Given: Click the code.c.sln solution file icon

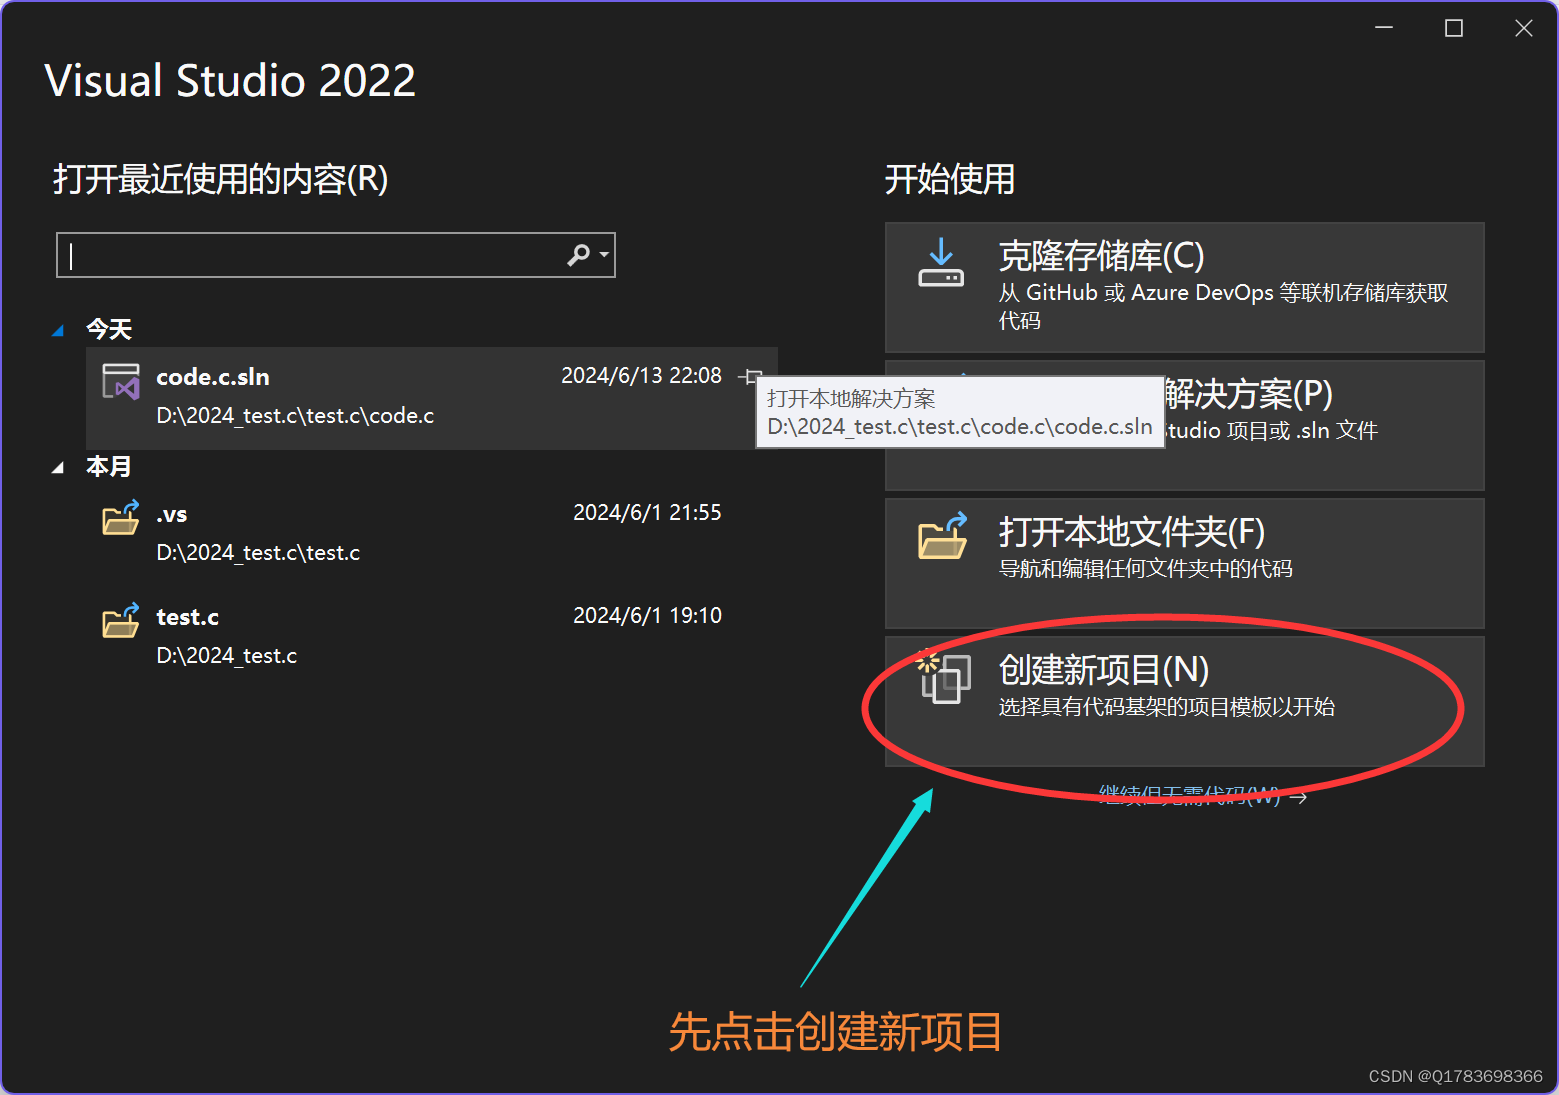Looking at the screenshot, I should click(121, 381).
